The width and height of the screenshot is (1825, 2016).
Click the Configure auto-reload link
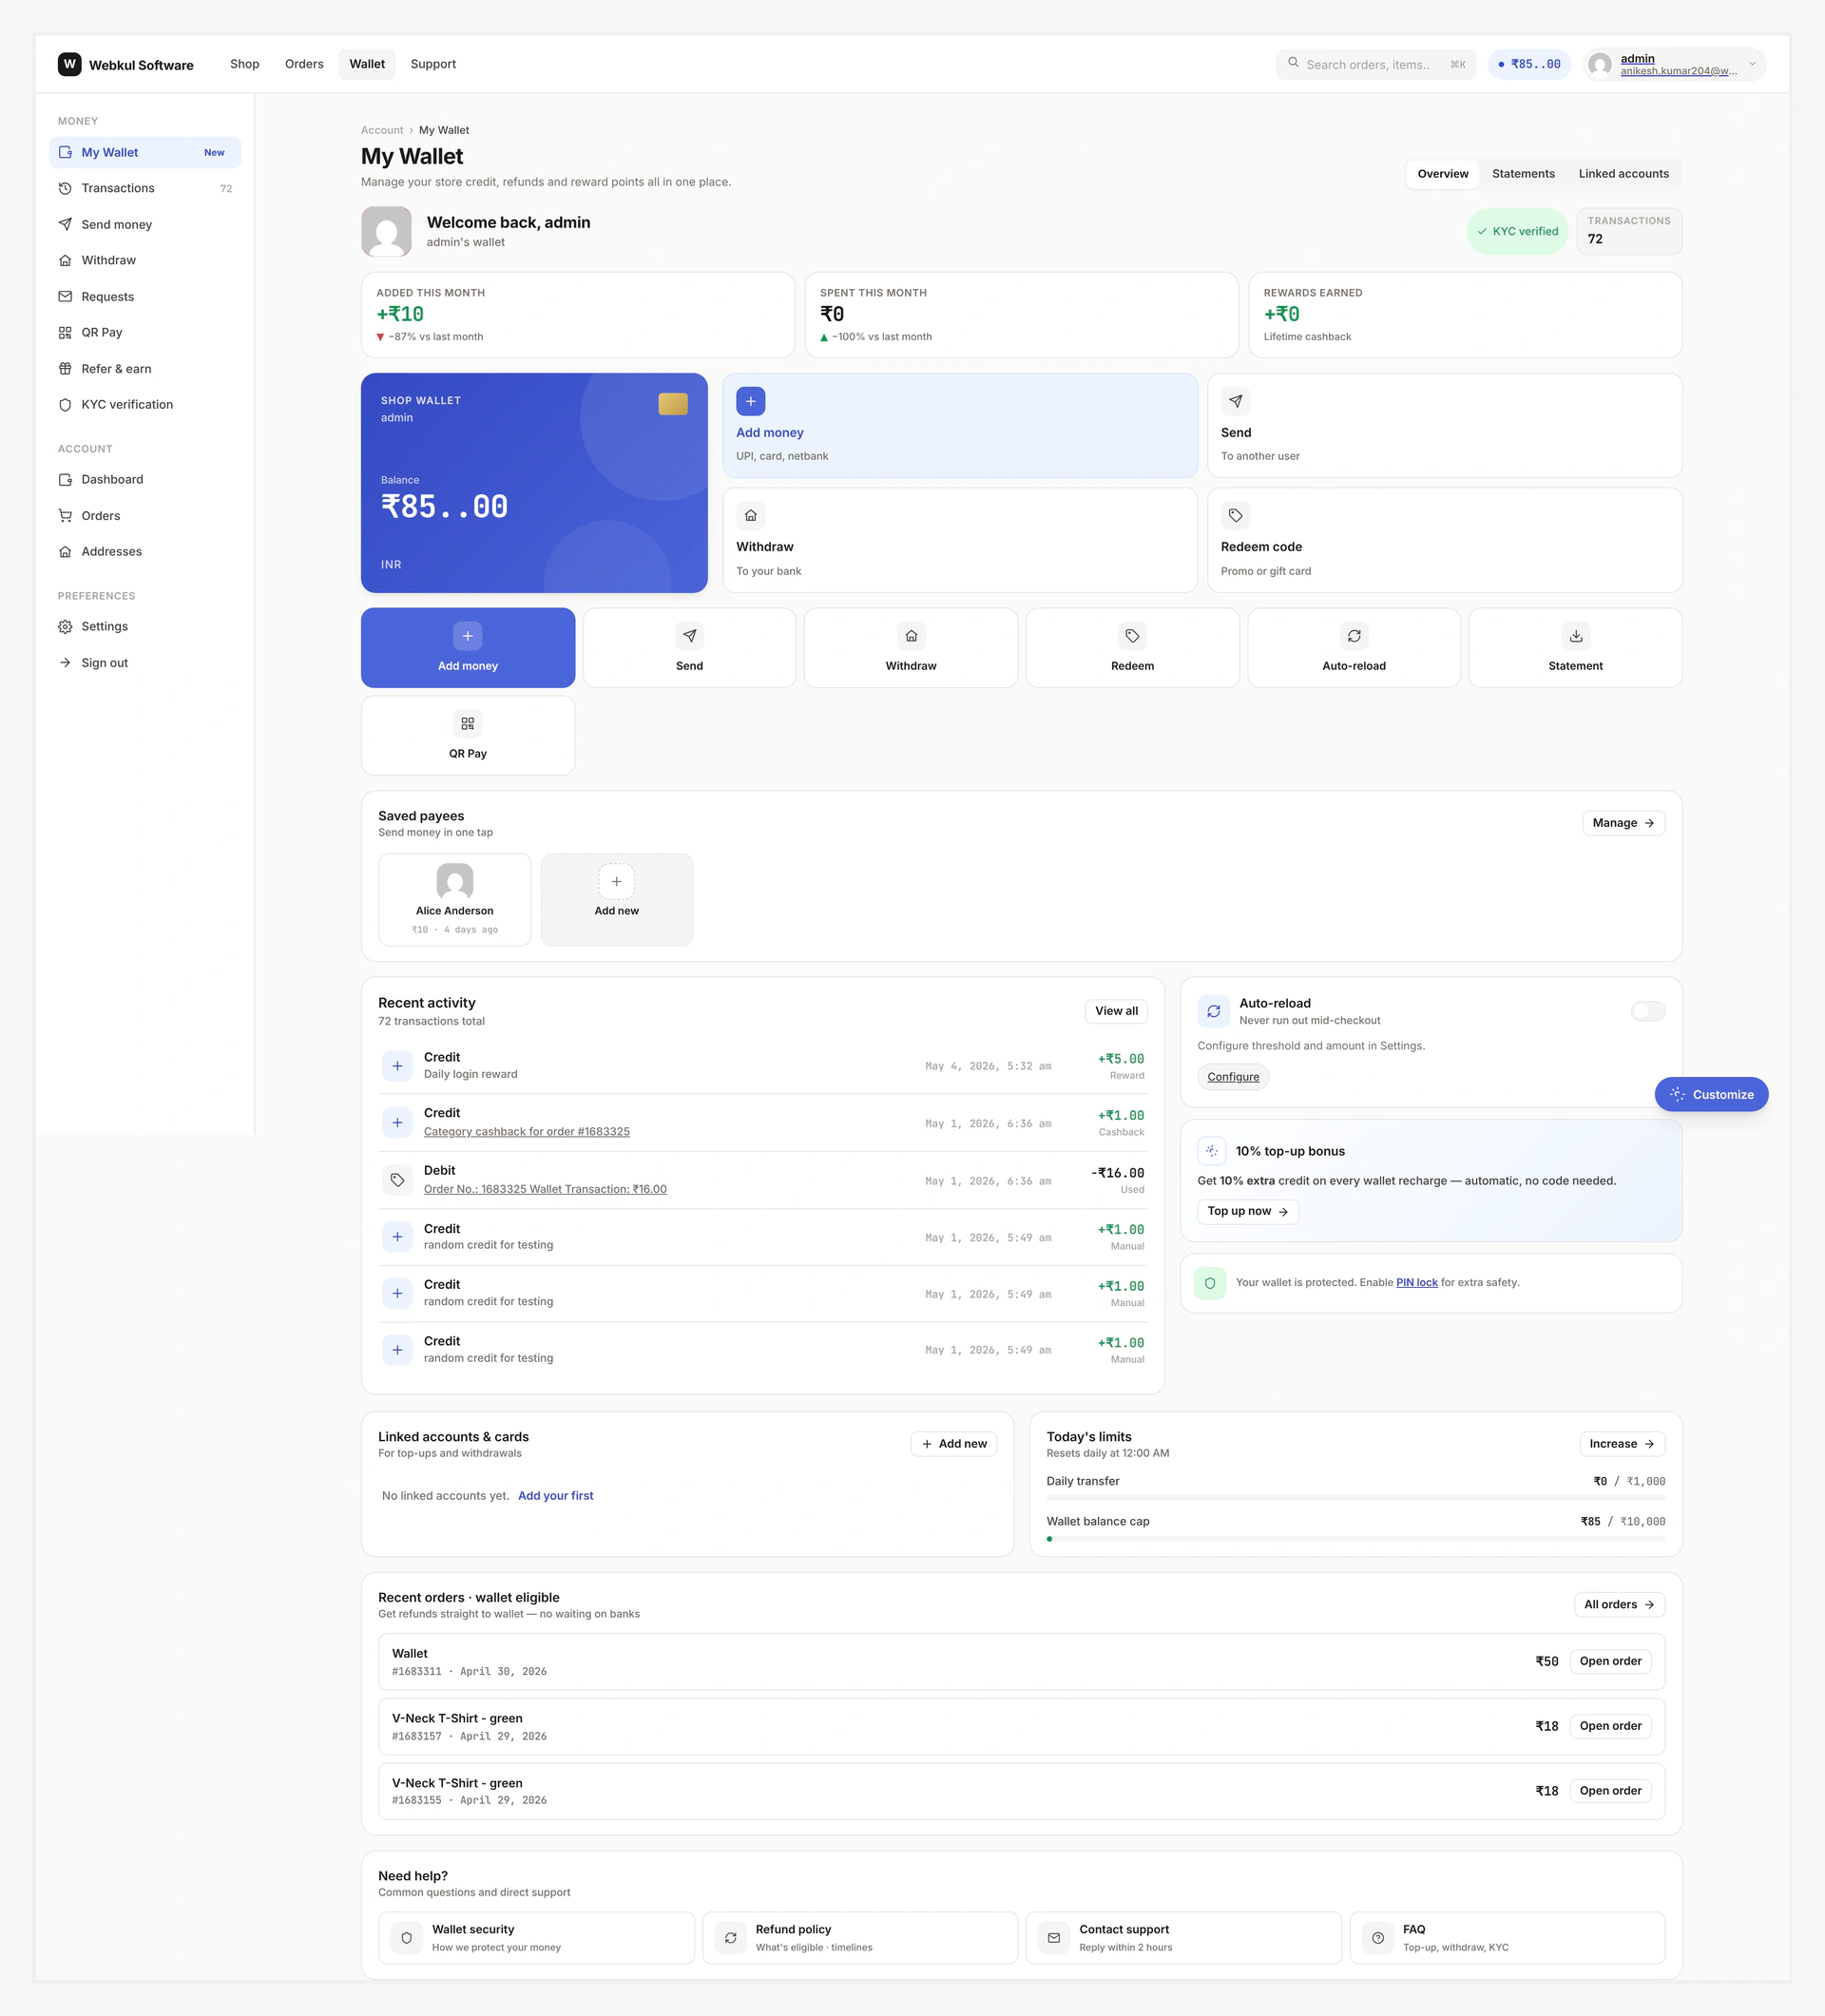pos(1233,1077)
